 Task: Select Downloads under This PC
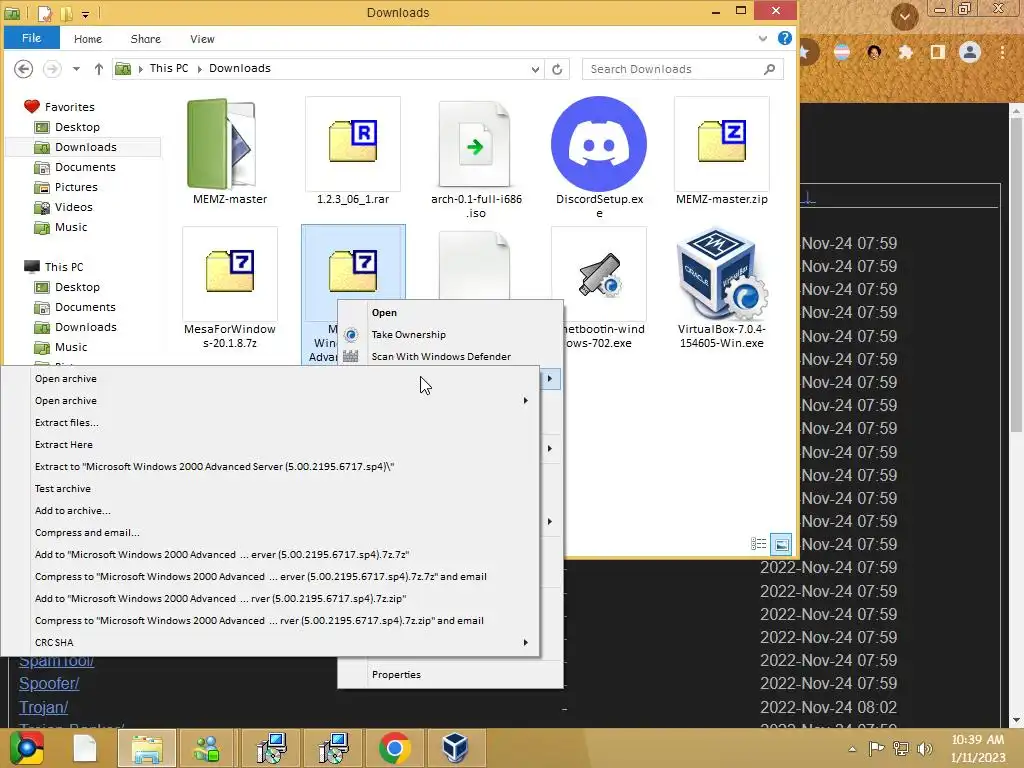click(86, 327)
